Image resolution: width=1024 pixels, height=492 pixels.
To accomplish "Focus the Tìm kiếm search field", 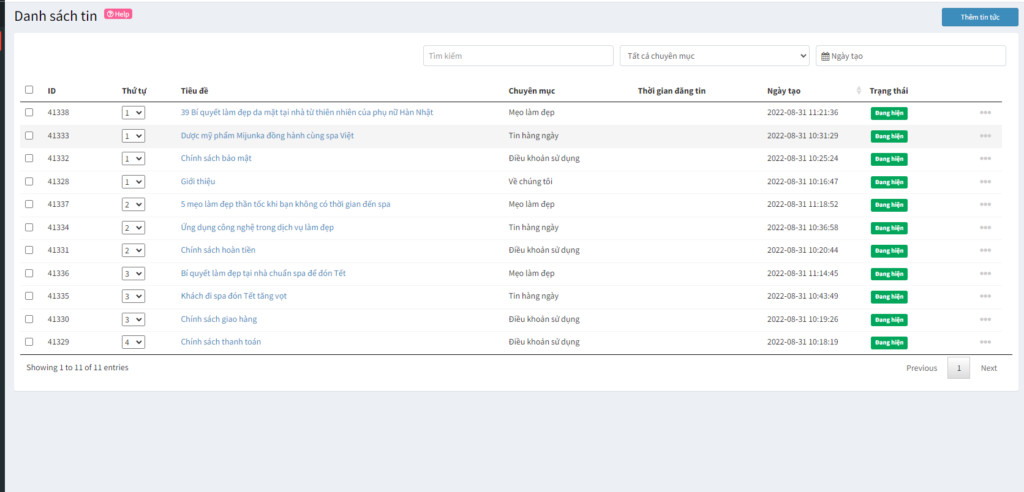I will 518,56.
